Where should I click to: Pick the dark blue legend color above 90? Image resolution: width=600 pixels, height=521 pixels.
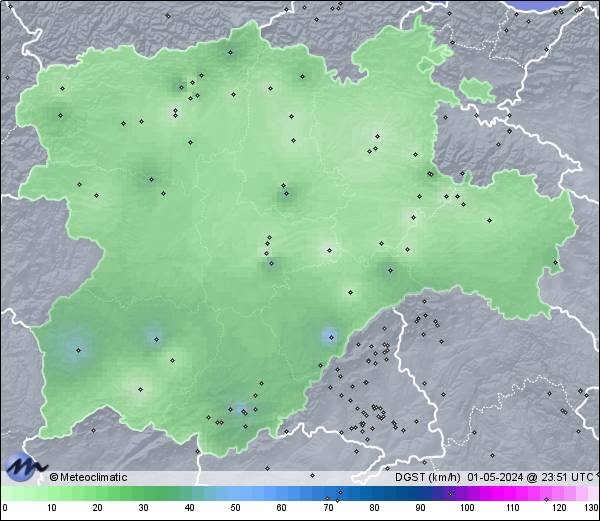click(420, 493)
